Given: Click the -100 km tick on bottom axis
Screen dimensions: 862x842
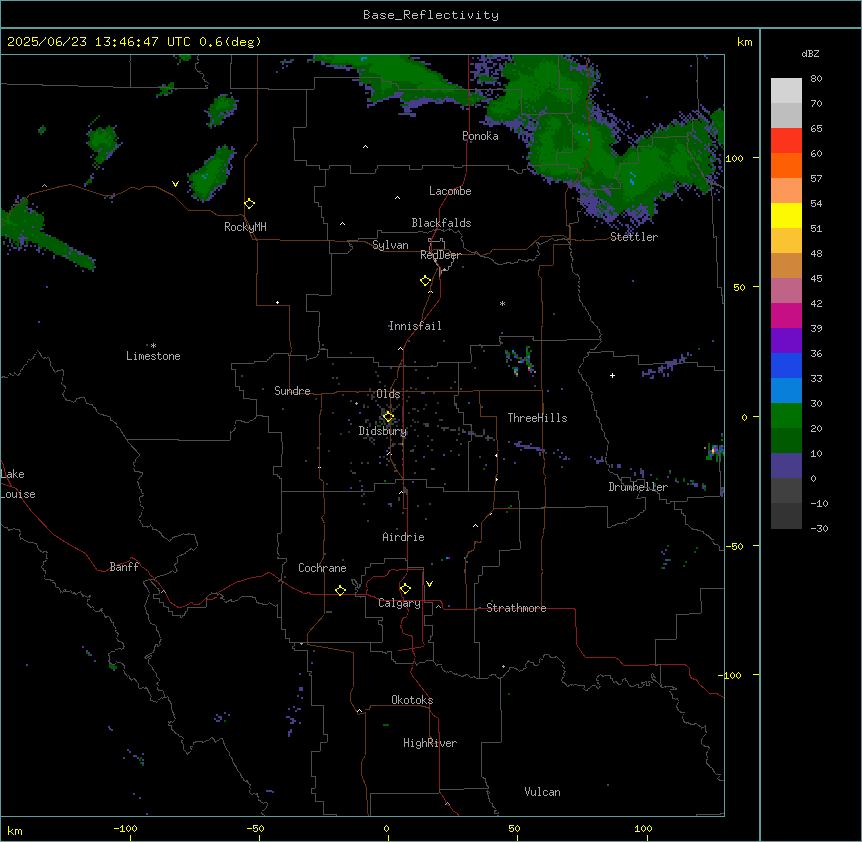Looking at the screenshot, I should [x=125, y=829].
